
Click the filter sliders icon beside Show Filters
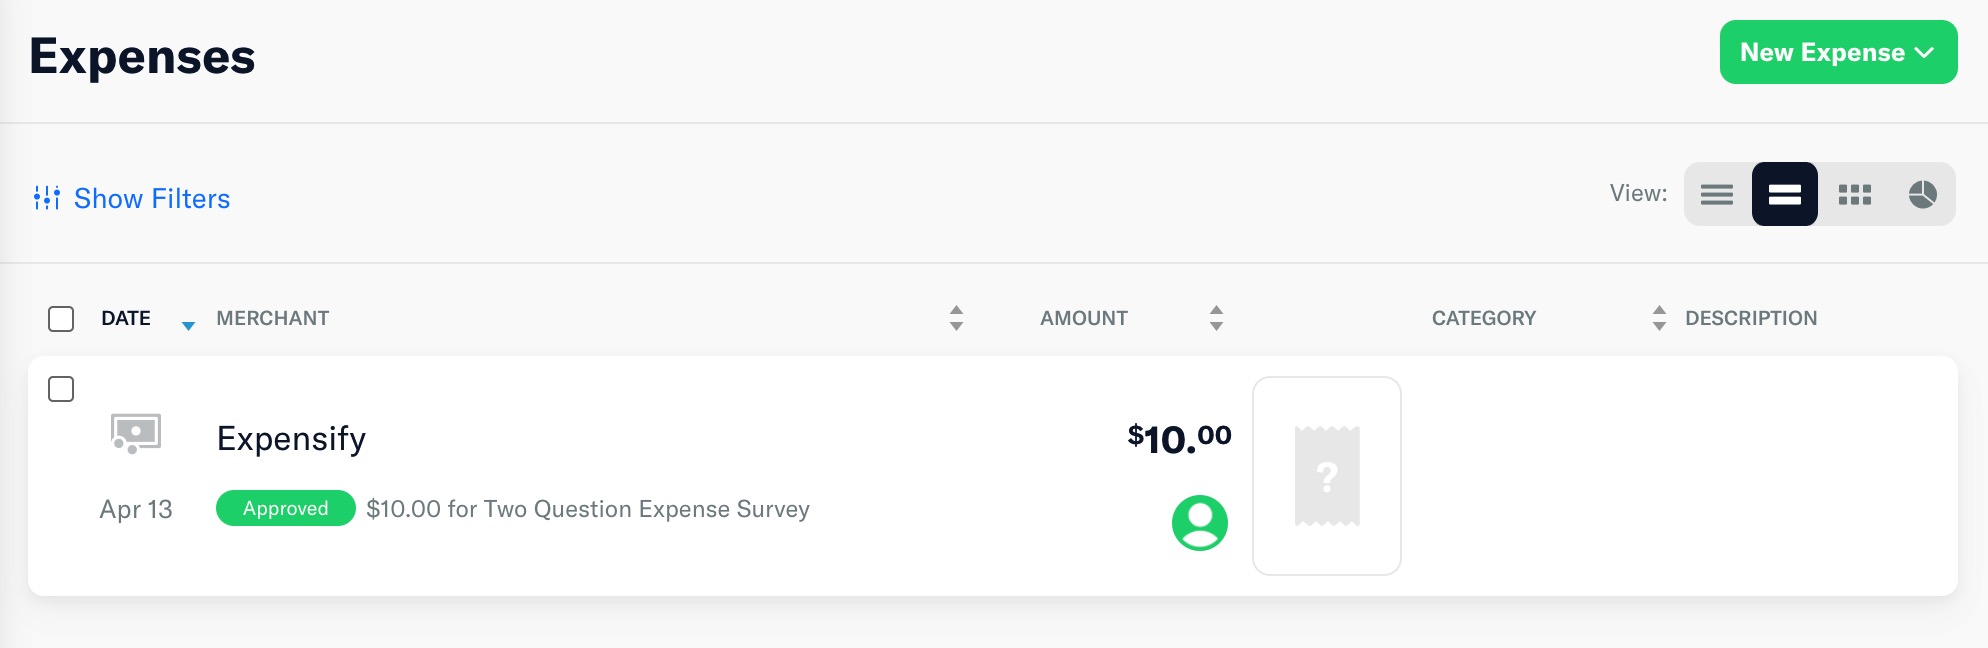[x=49, y=197]
